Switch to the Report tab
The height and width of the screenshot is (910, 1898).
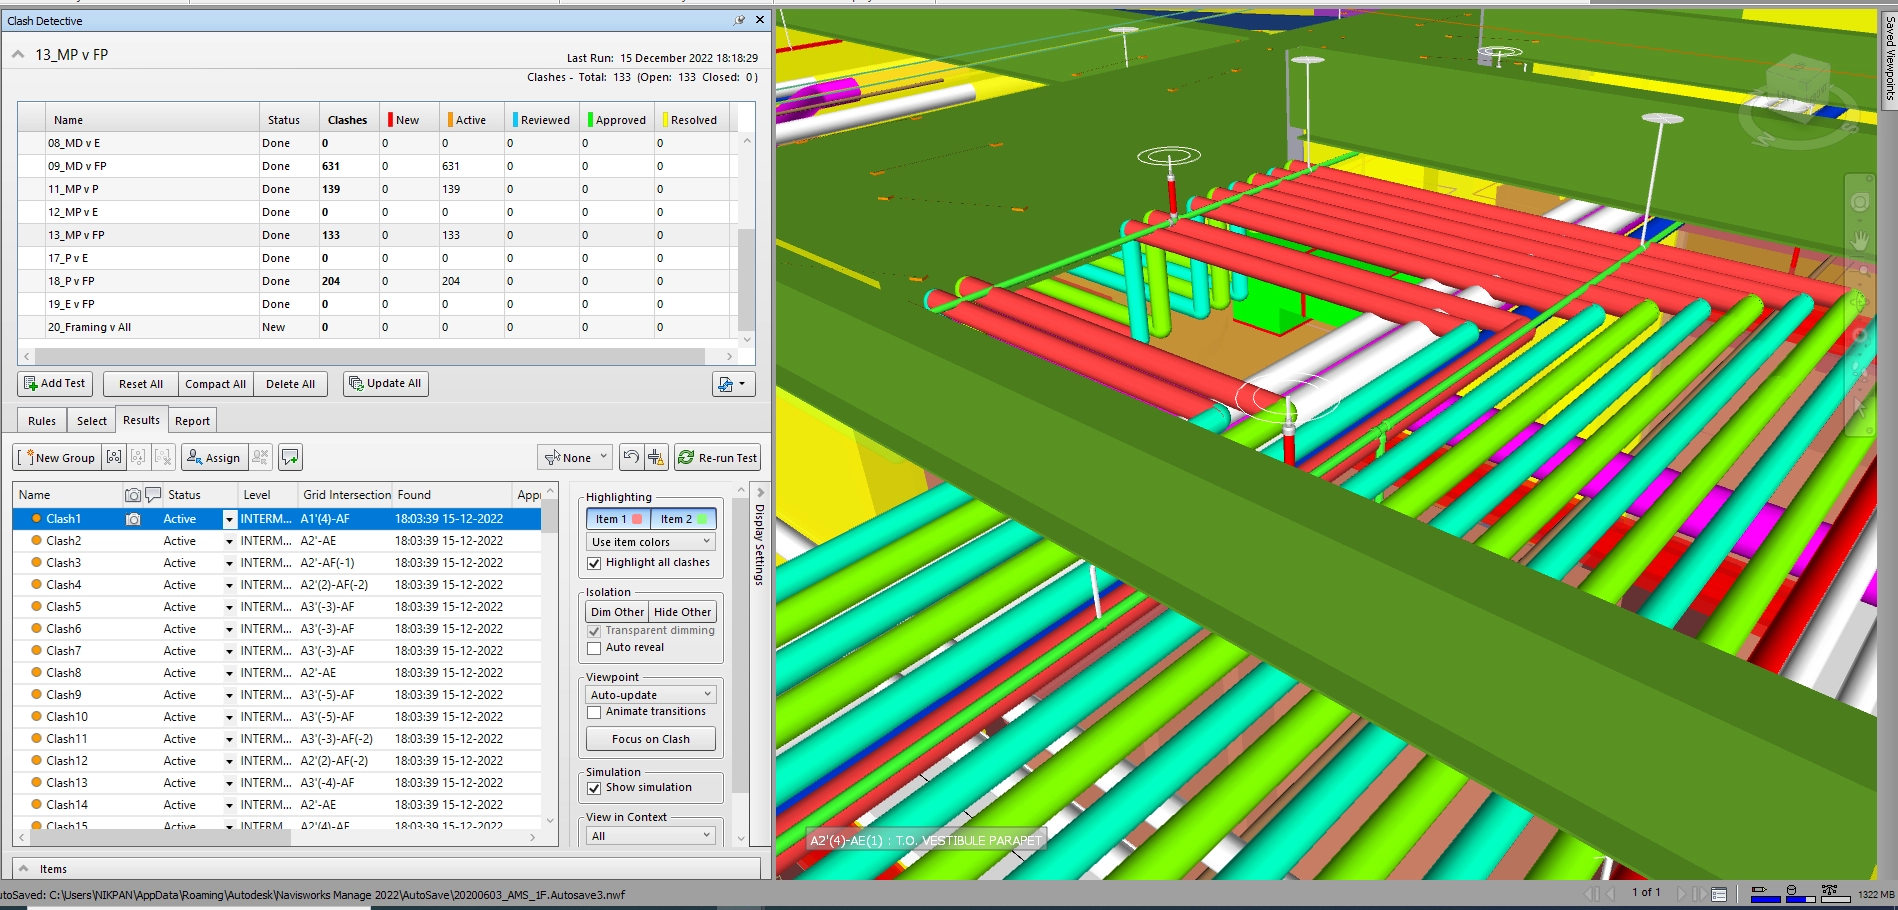point(192,420)
